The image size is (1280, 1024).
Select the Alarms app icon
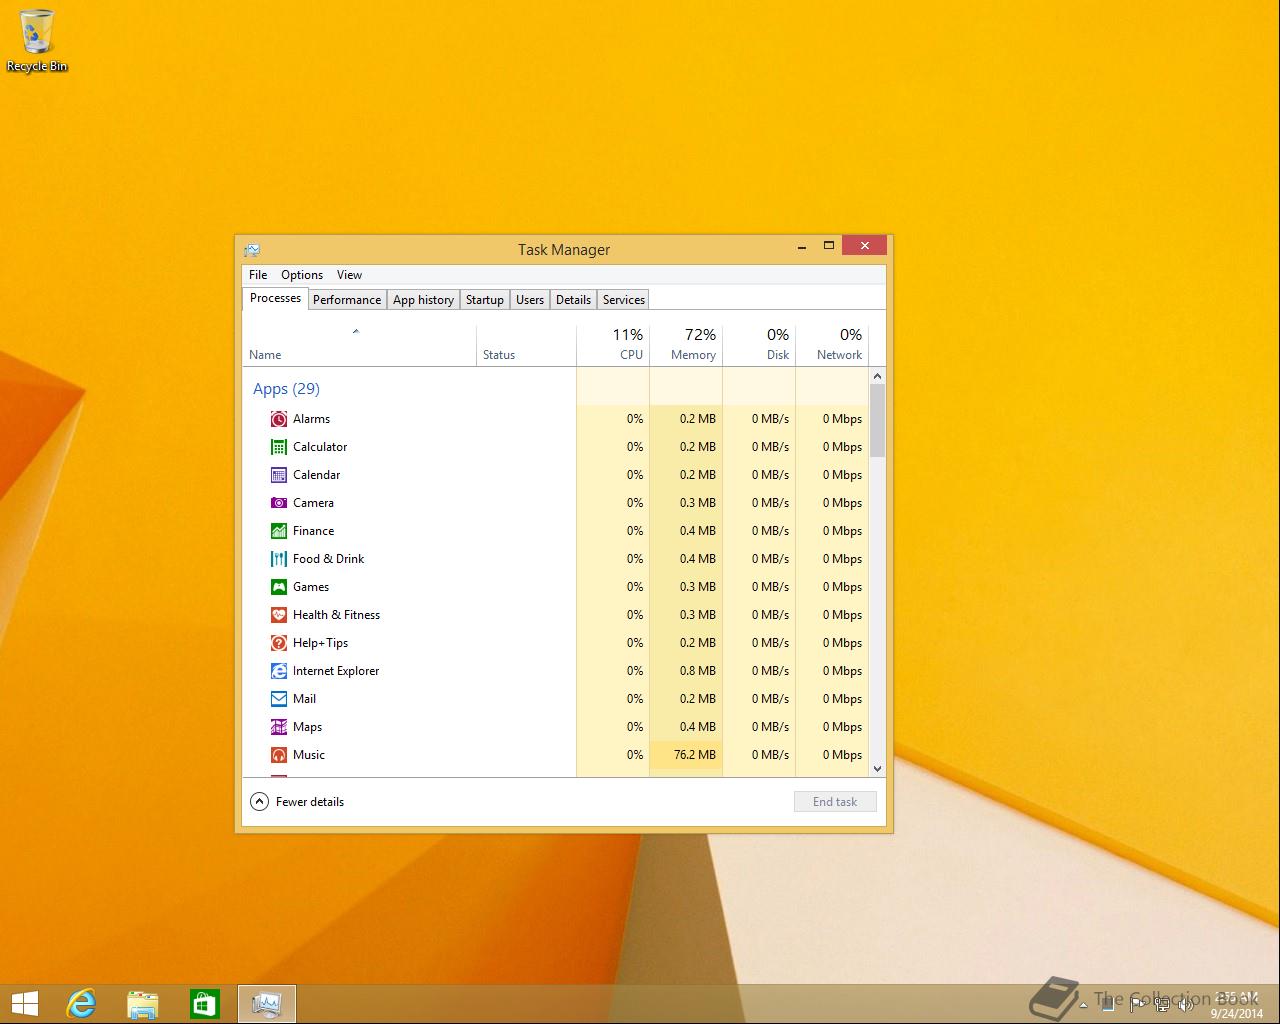pyautogui.click(x=279, y=419)
